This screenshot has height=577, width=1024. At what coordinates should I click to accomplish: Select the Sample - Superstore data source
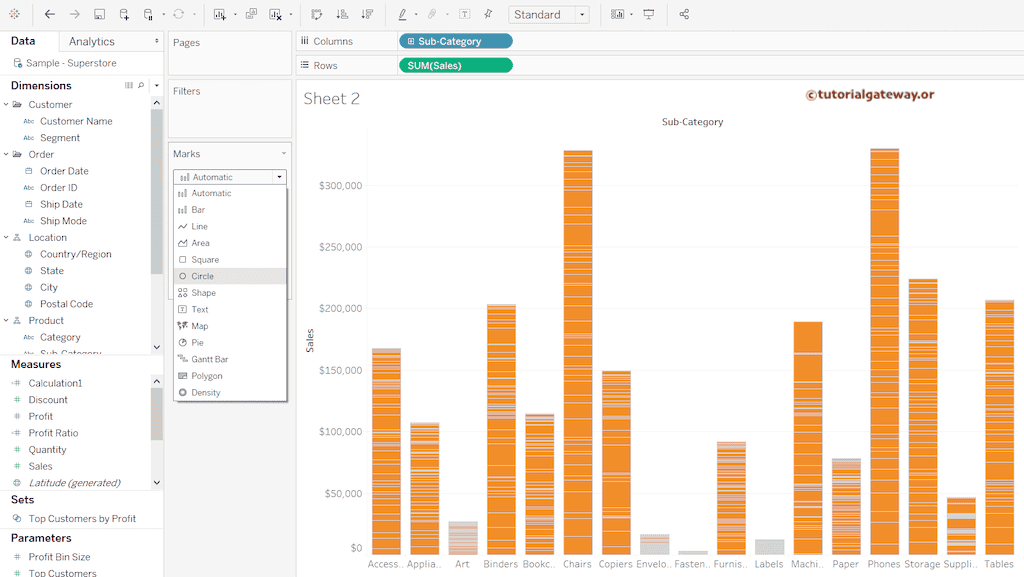tap(71, 63)
